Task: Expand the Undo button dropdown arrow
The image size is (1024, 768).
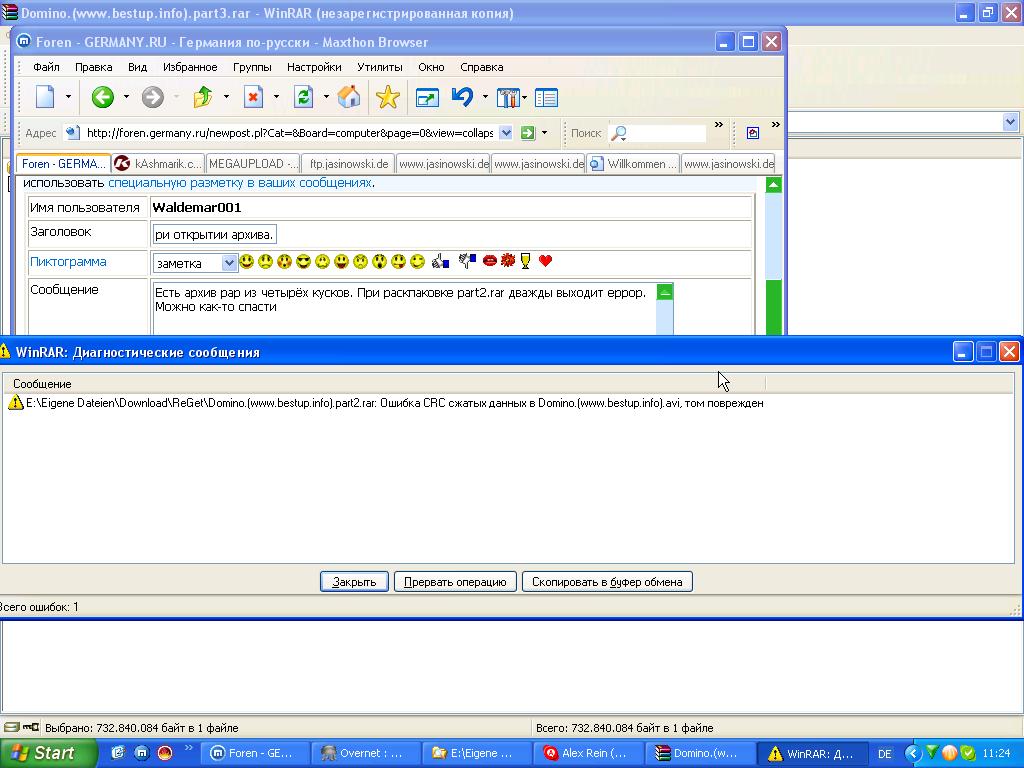Action: pos(485,97)
